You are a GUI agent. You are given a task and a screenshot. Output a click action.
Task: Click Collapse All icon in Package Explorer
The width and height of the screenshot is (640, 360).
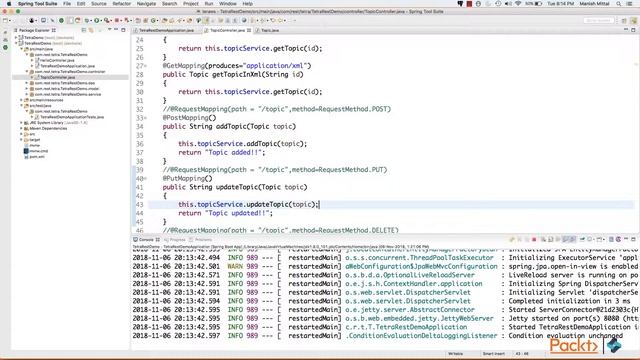coord(84,30)
